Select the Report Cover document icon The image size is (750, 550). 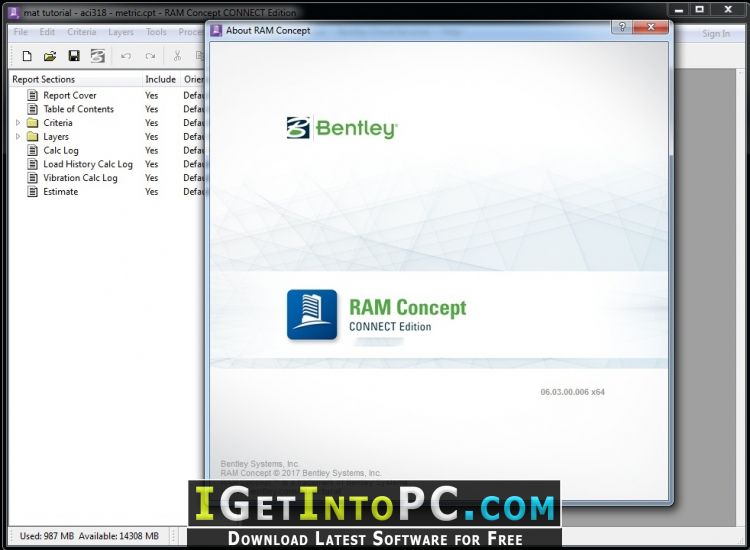(33, 95)
